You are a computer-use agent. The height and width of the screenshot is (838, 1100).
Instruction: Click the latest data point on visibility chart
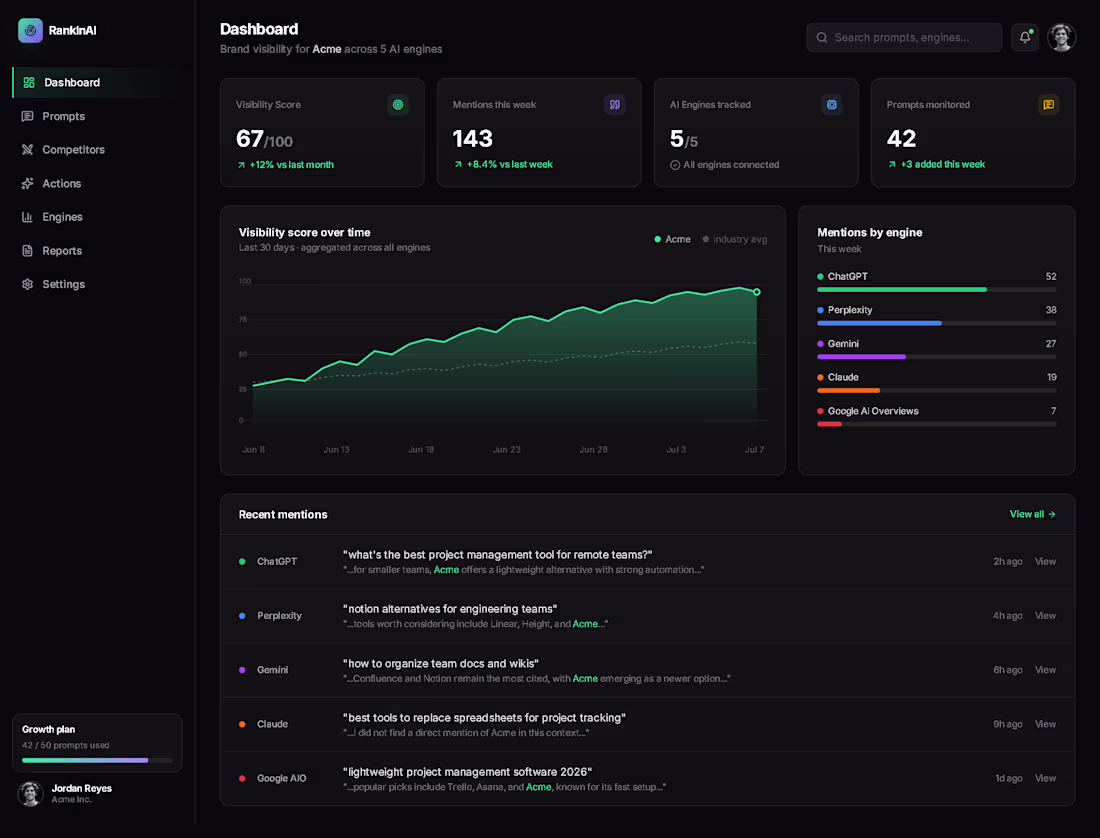coord(756,292)
